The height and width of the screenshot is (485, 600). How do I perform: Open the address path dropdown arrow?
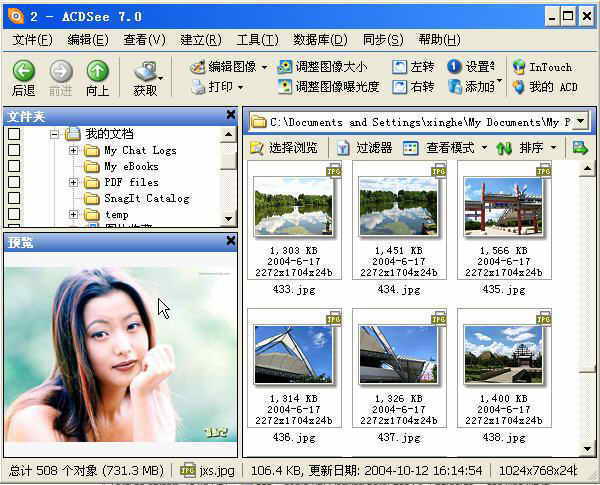coord(580,121)
